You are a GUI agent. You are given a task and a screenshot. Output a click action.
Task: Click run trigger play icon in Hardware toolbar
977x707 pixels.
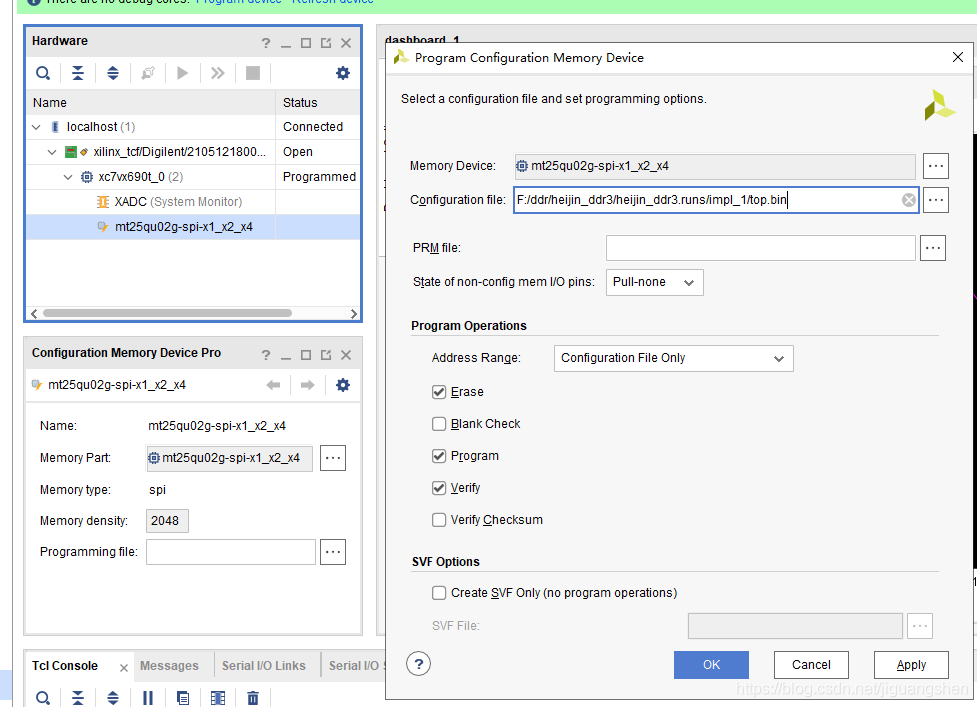pos(183,74)
